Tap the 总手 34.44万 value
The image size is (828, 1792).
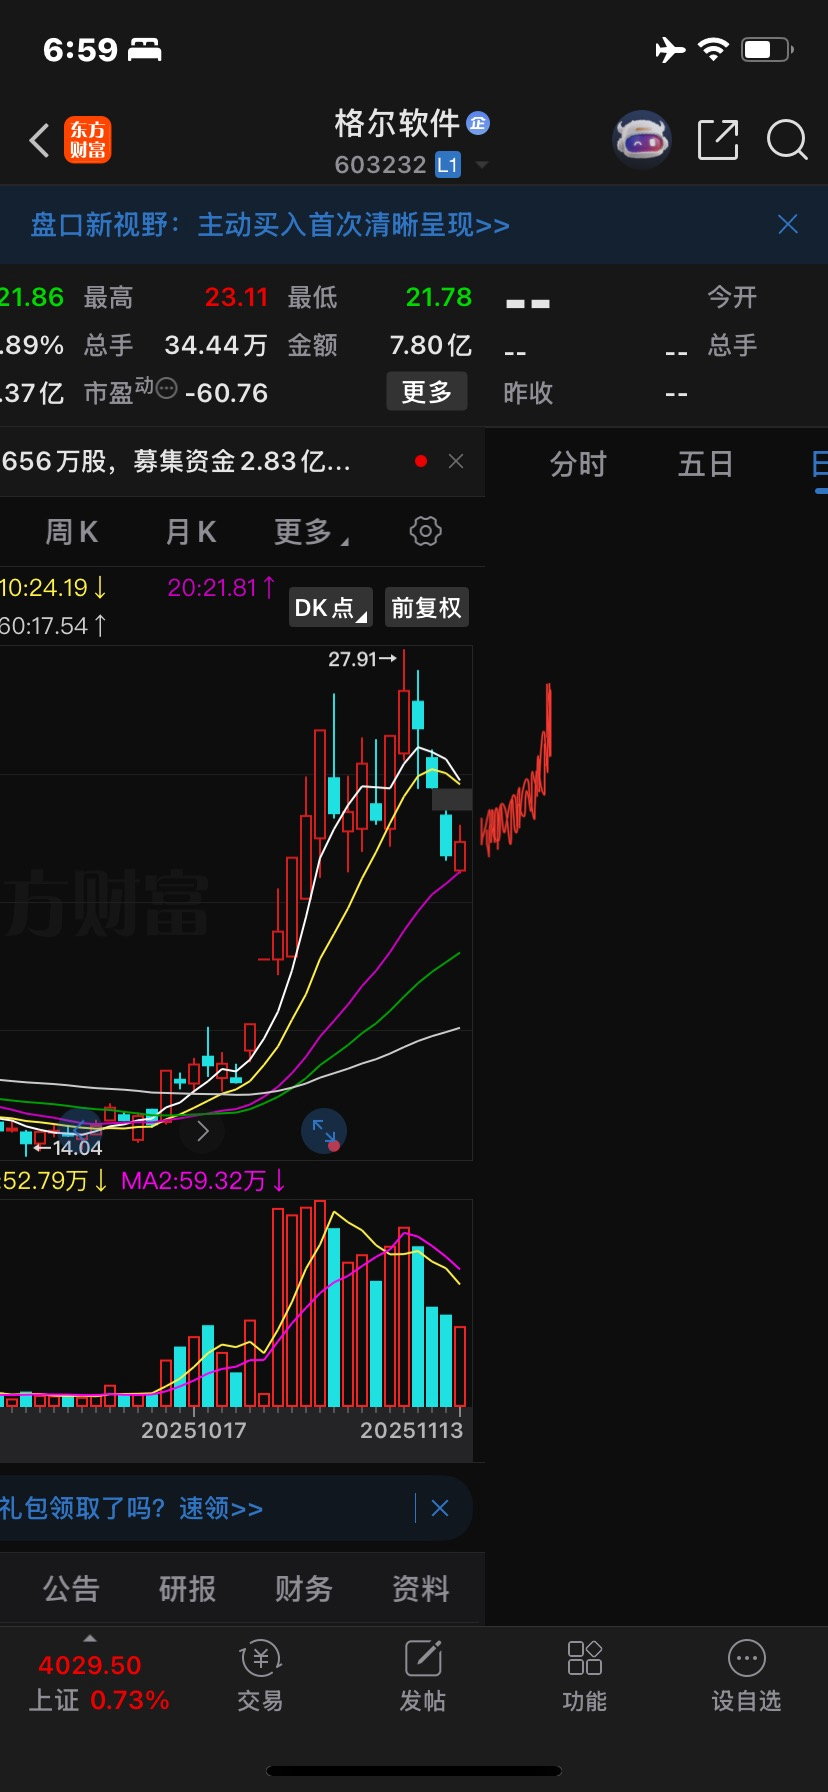point(216,345)
